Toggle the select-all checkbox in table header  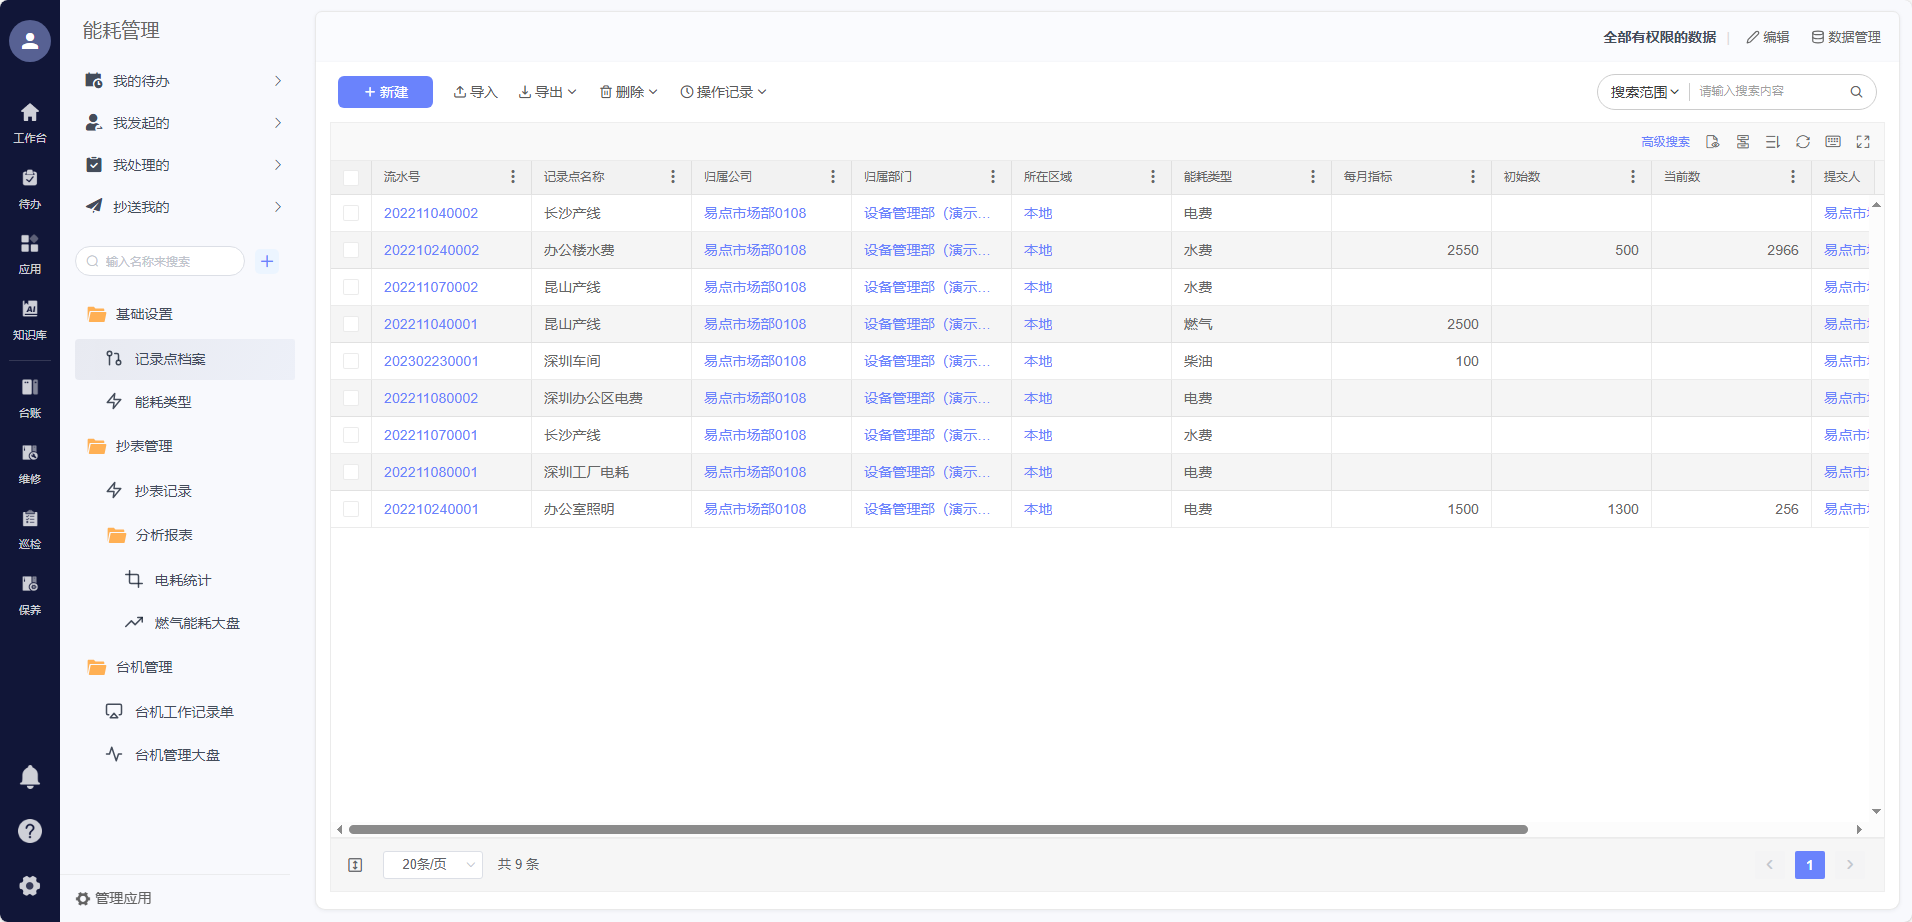[x=351, y=177]
